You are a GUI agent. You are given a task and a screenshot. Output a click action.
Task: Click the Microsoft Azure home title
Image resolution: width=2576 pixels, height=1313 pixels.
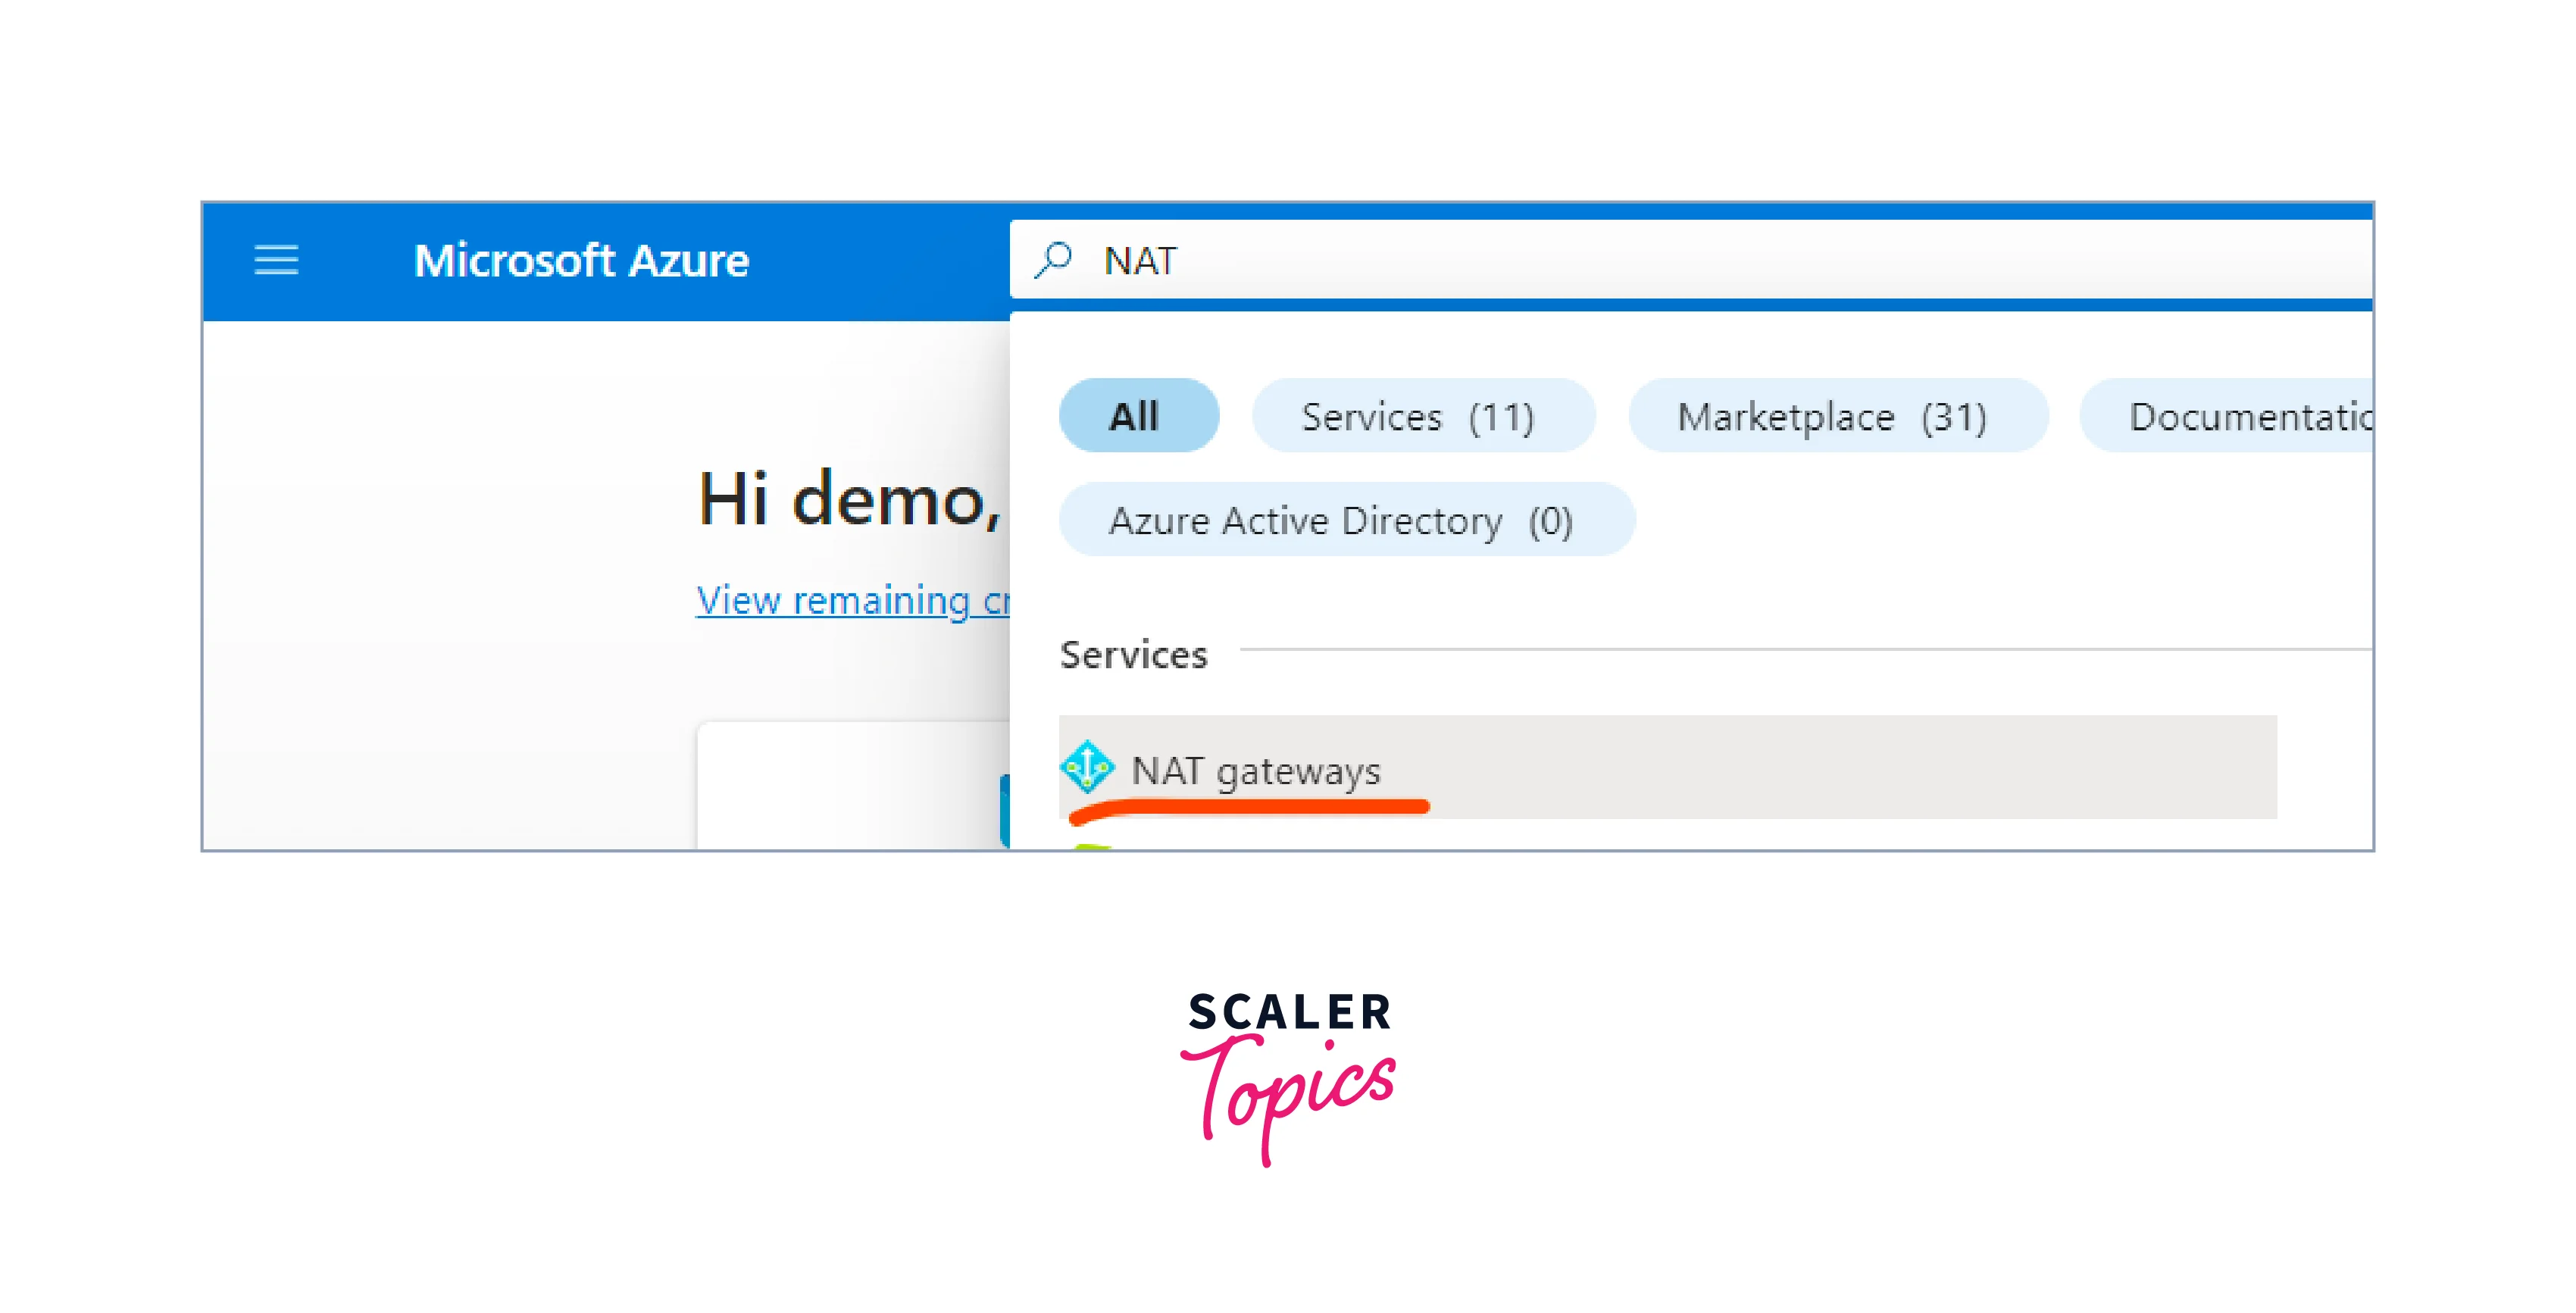tap(581, 260)
